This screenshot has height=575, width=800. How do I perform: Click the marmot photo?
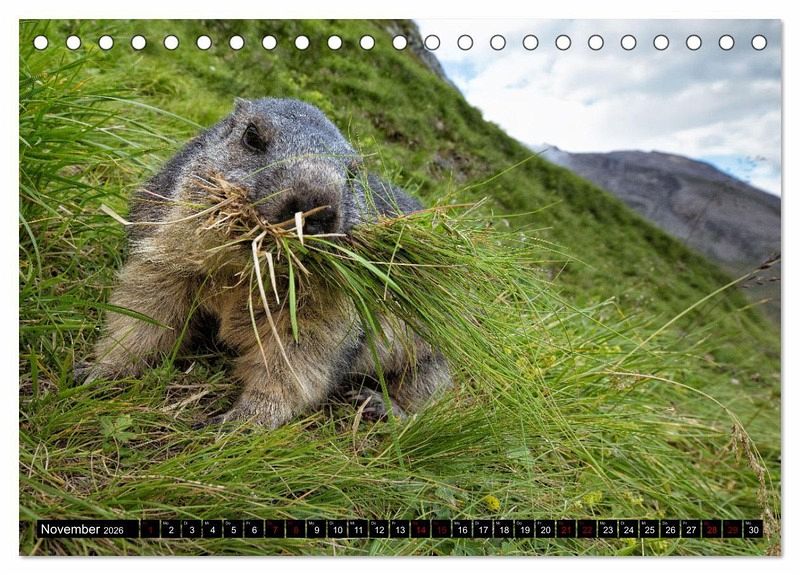(400, 287)
